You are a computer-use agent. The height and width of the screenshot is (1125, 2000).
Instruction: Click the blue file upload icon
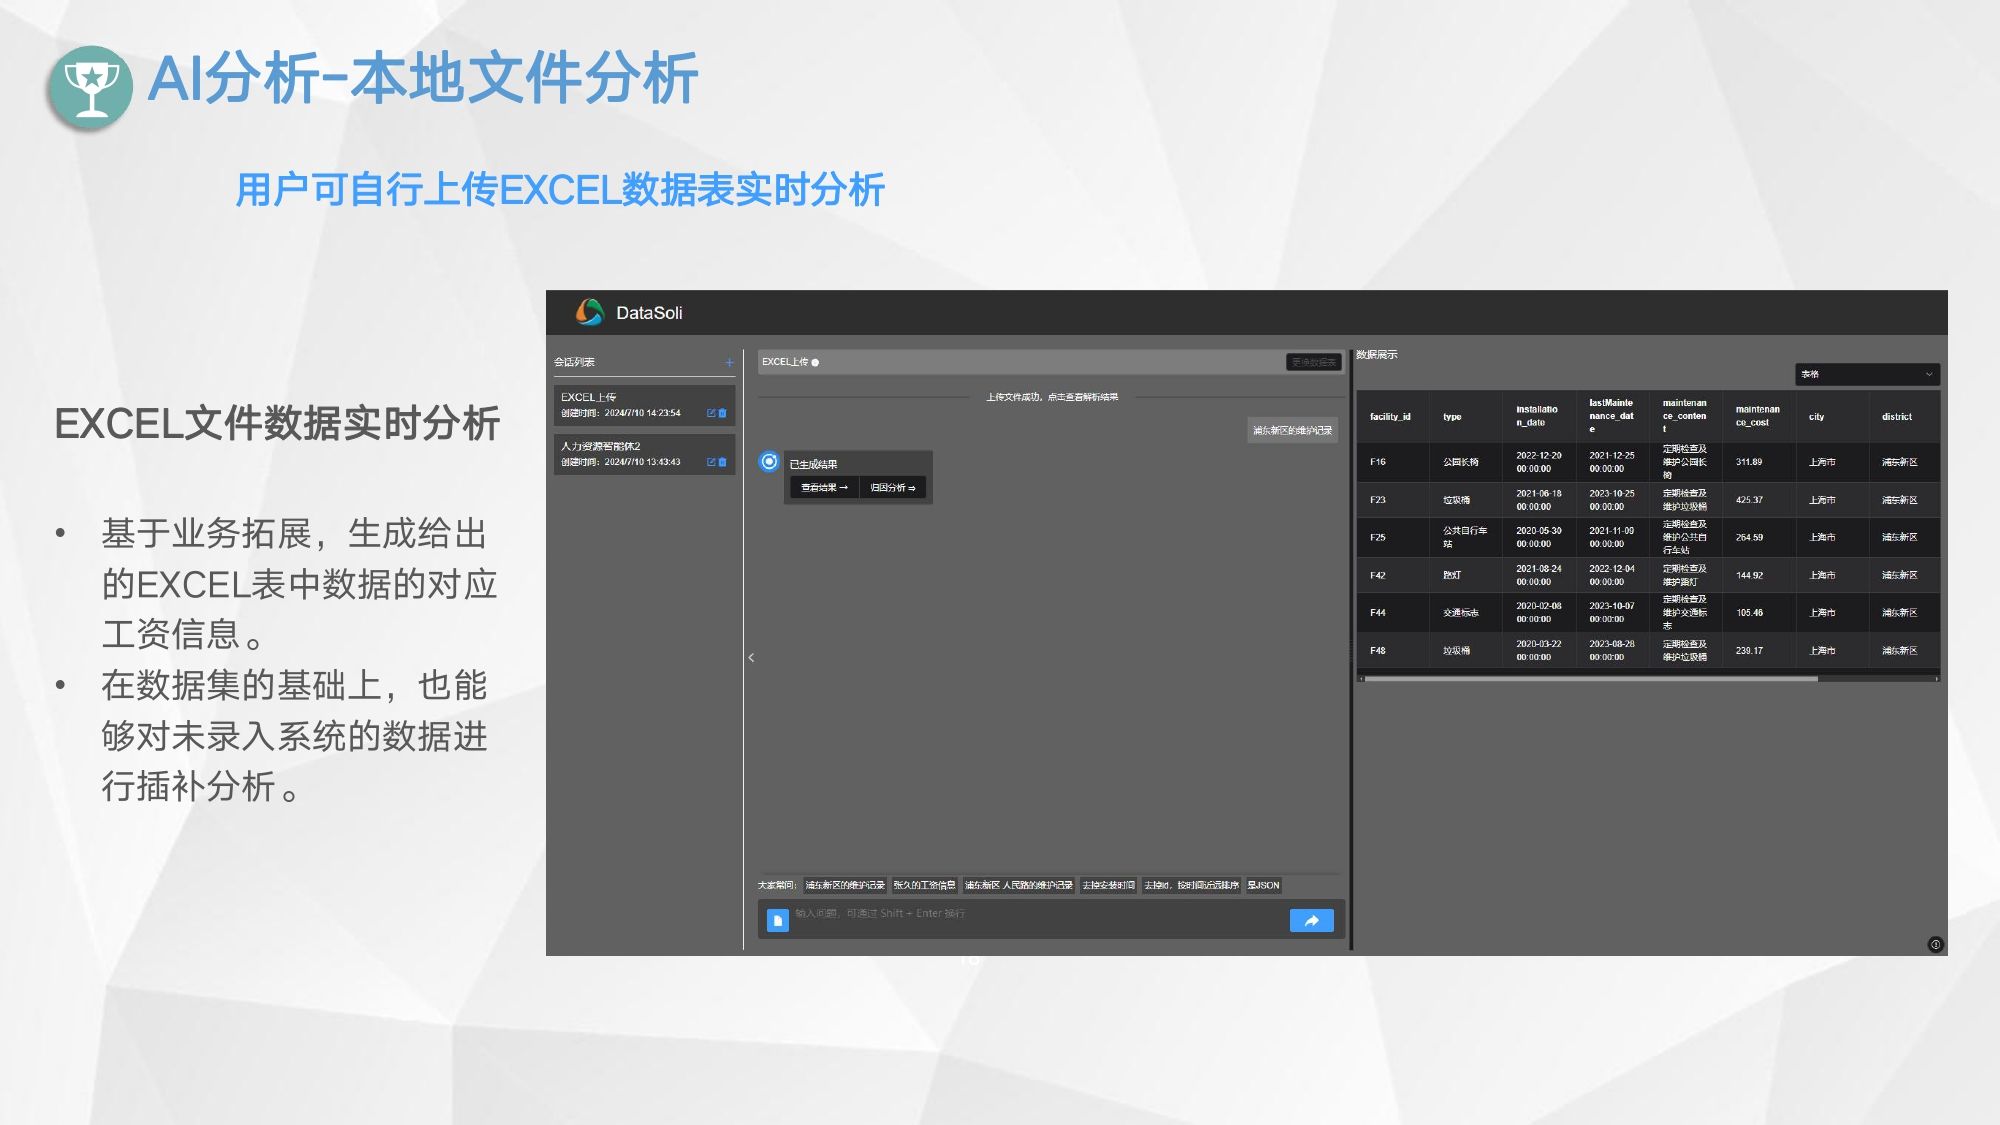point(777,920)
